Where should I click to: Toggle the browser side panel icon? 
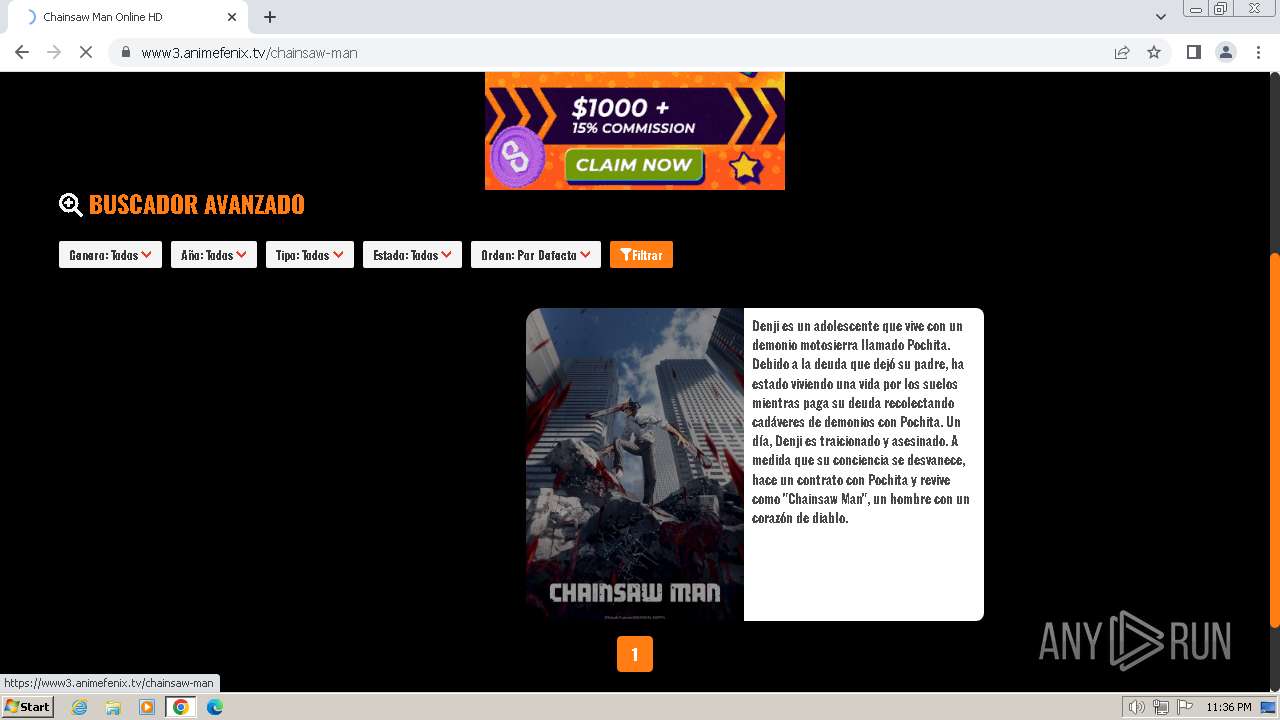coord(1194,52)
